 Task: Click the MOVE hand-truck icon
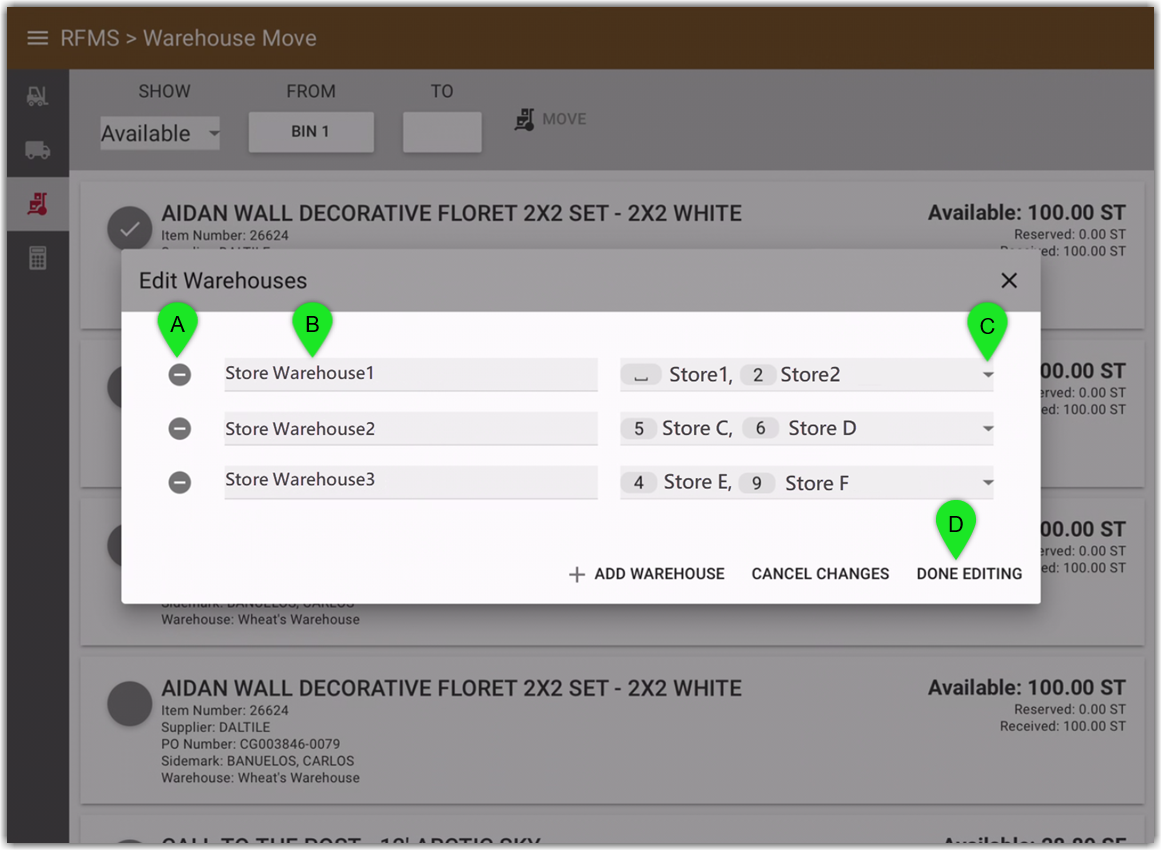(x=524, y=119)
